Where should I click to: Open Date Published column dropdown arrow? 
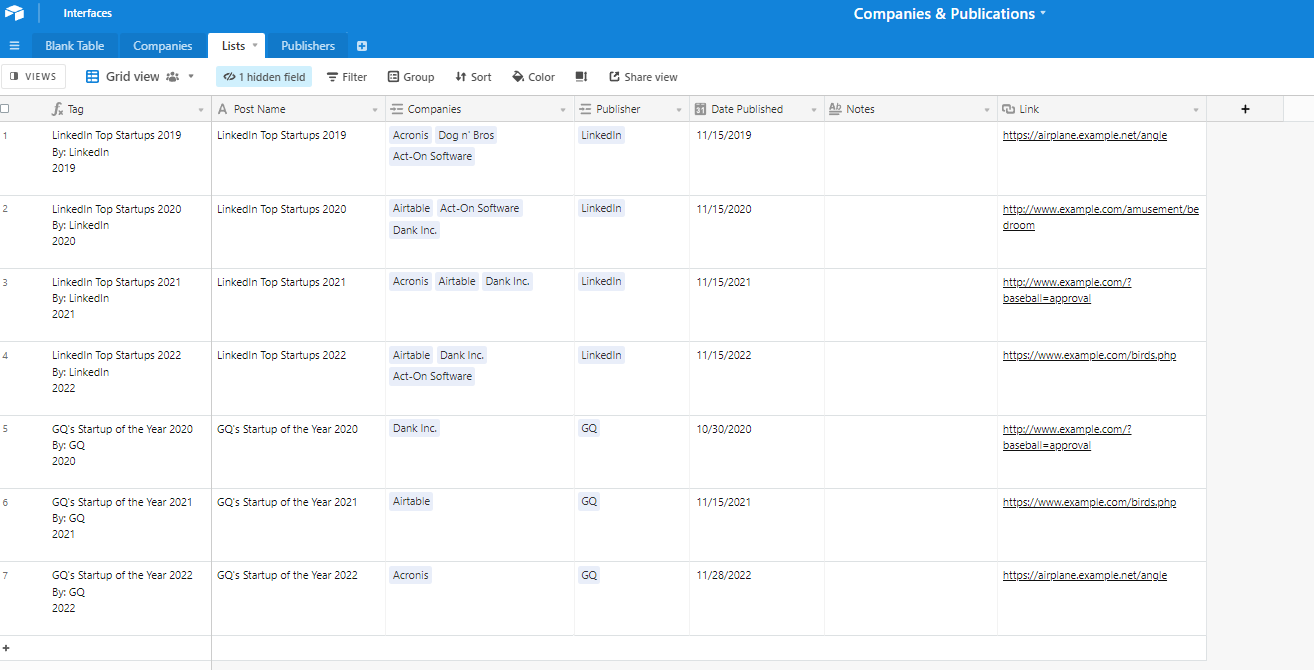tap(814, 110)
